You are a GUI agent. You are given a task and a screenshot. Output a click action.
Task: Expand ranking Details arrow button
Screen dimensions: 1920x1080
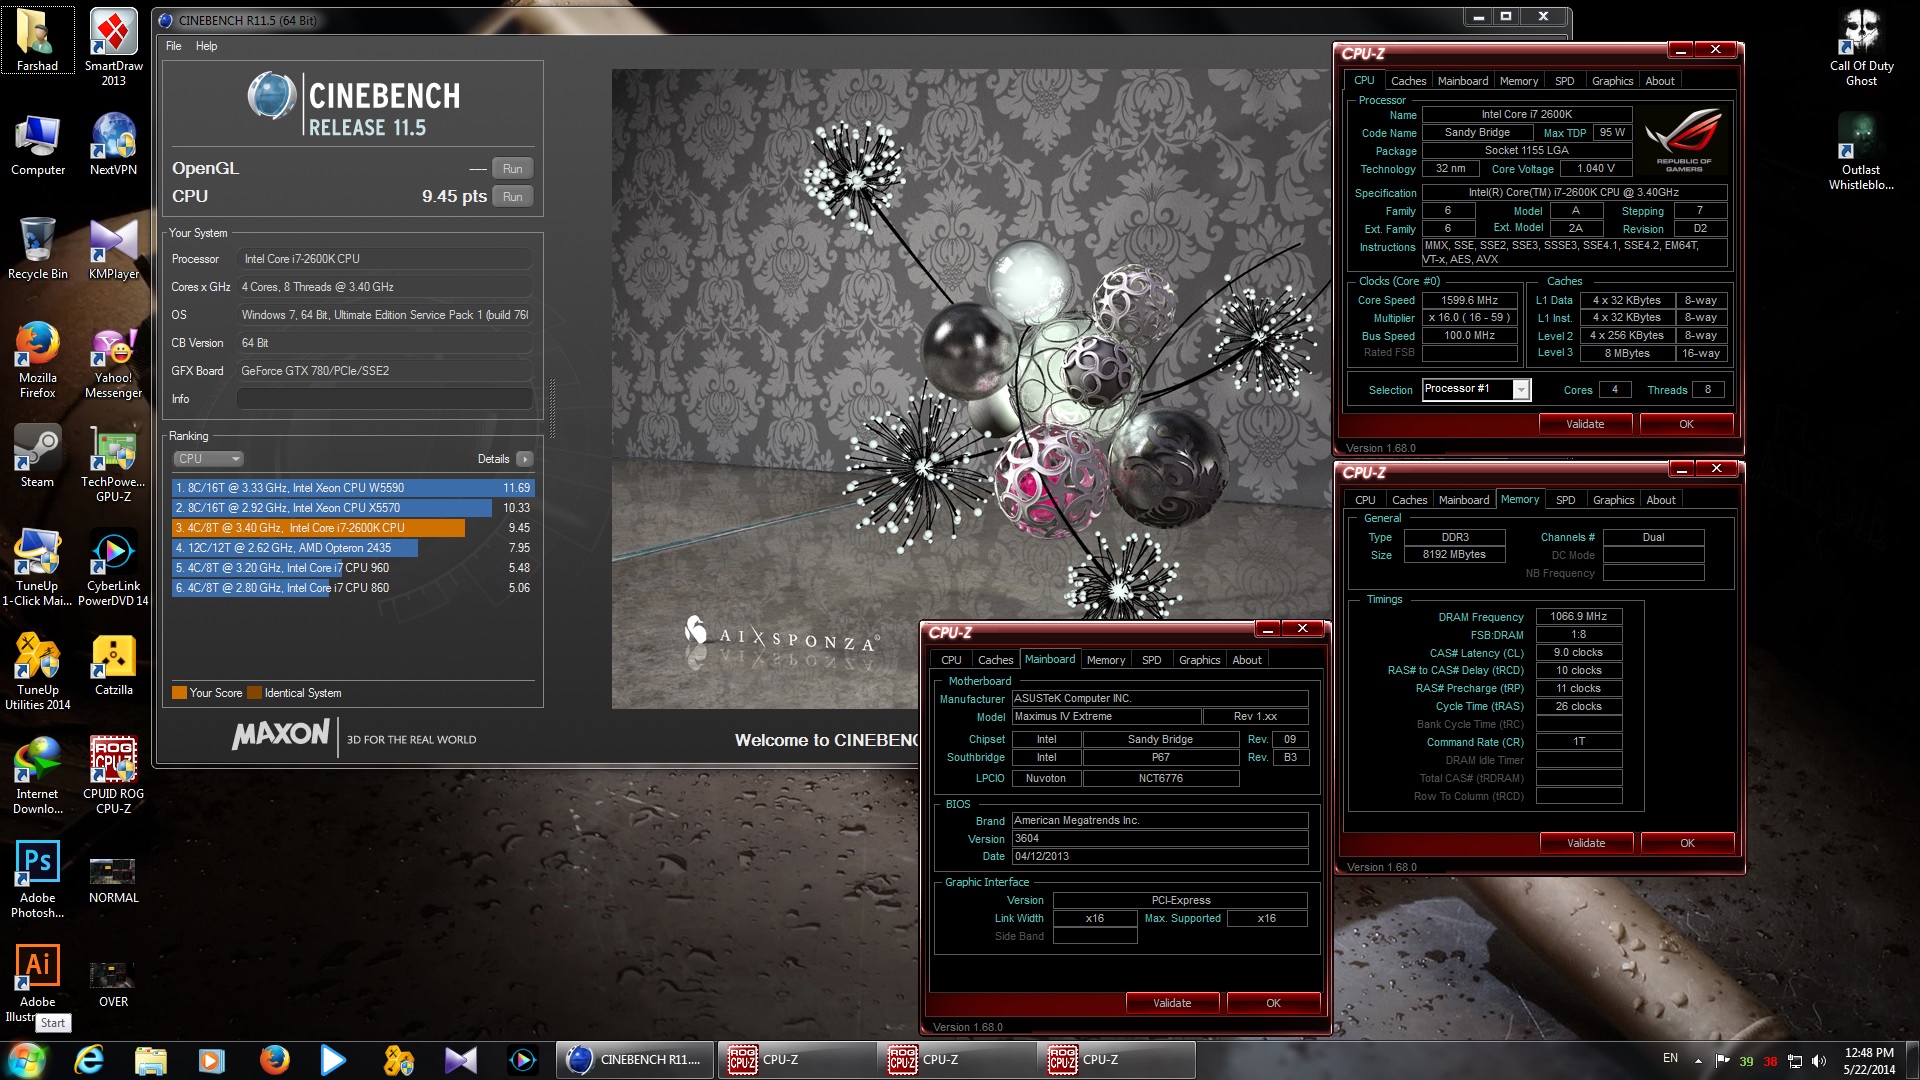[525, 459]
